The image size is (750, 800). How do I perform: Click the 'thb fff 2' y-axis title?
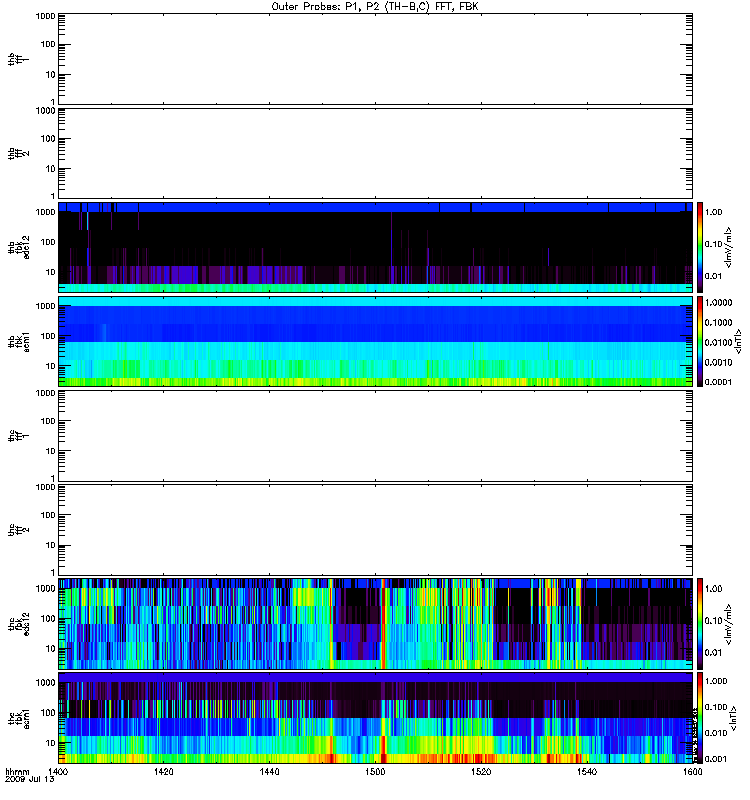coord(18,154)
